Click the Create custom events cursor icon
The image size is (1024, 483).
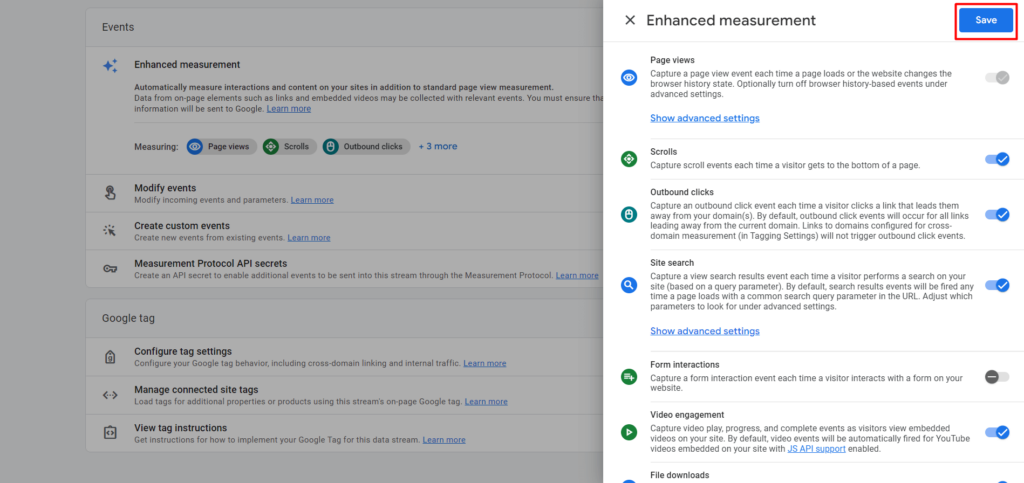[x=110, y=230]
